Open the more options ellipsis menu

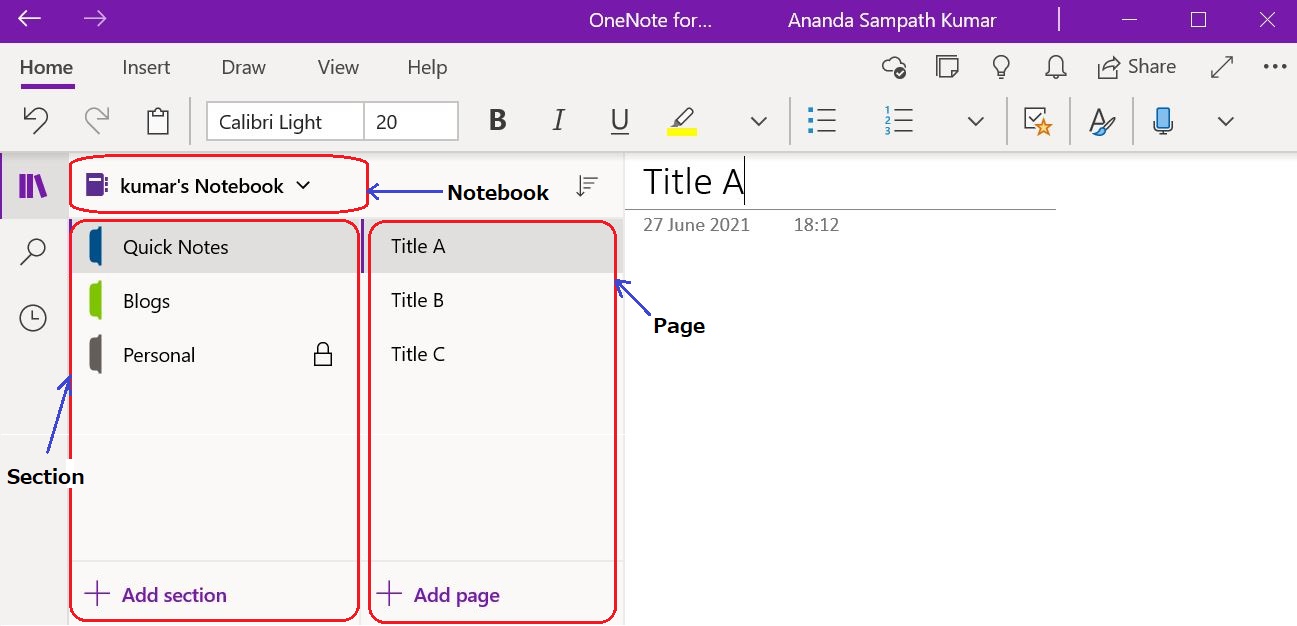pos(1274,67)
